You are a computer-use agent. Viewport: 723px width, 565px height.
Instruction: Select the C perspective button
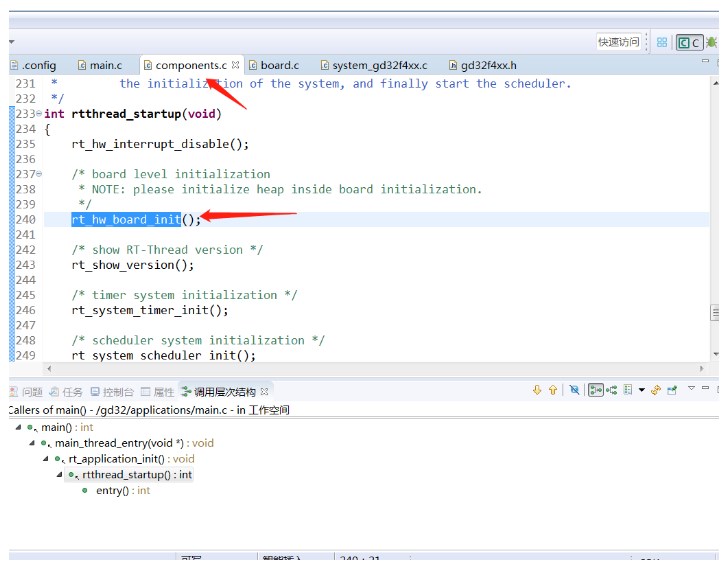(x=689, y=42)
